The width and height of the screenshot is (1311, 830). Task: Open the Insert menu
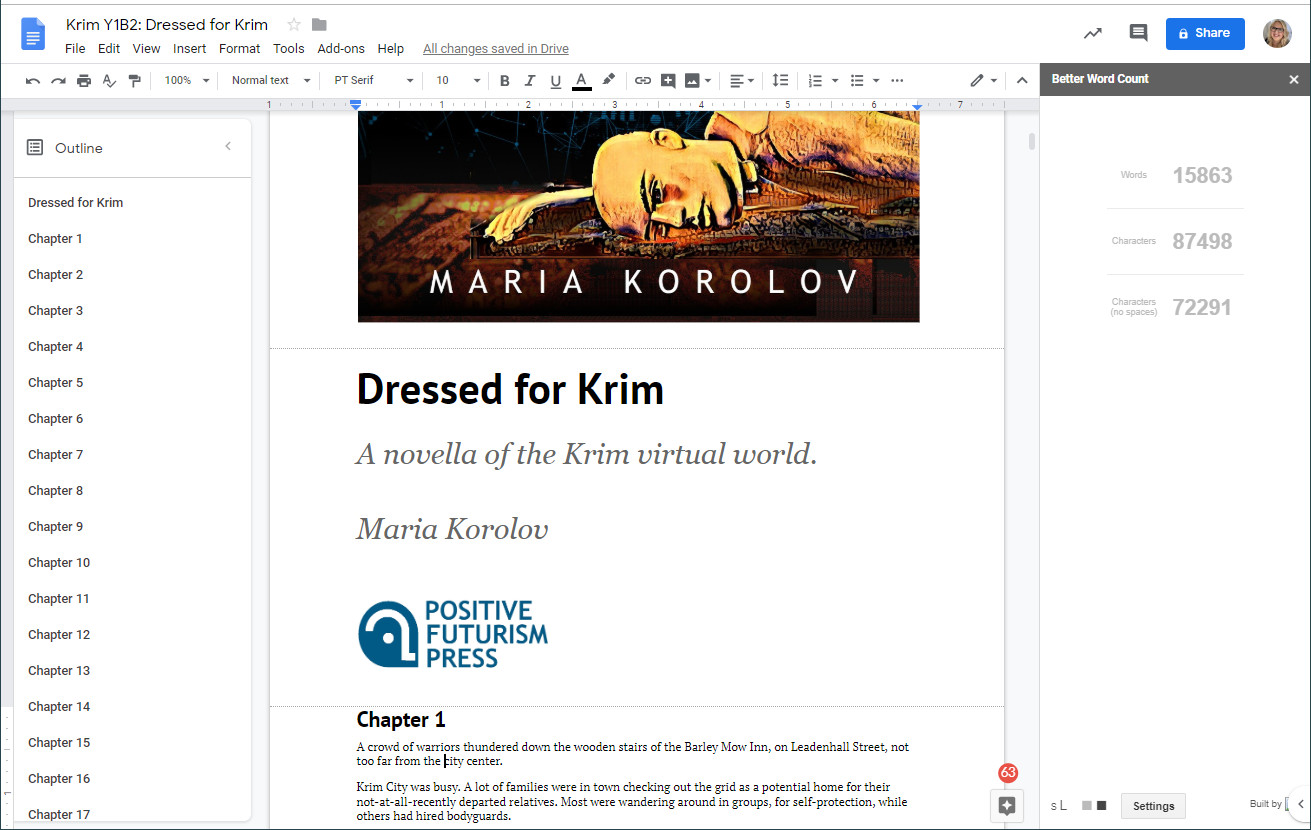coord(190,49)
